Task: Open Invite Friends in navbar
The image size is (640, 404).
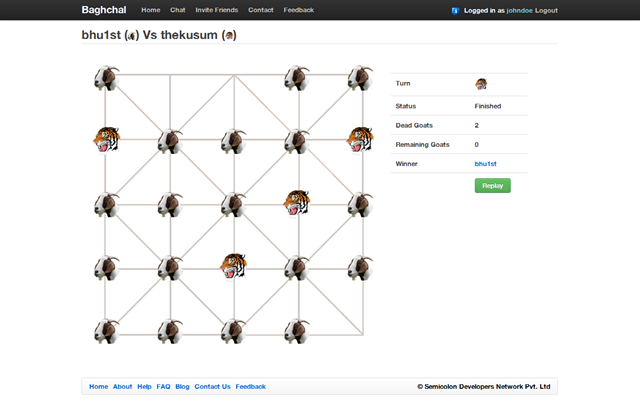Action: click(x=217, y=10)
